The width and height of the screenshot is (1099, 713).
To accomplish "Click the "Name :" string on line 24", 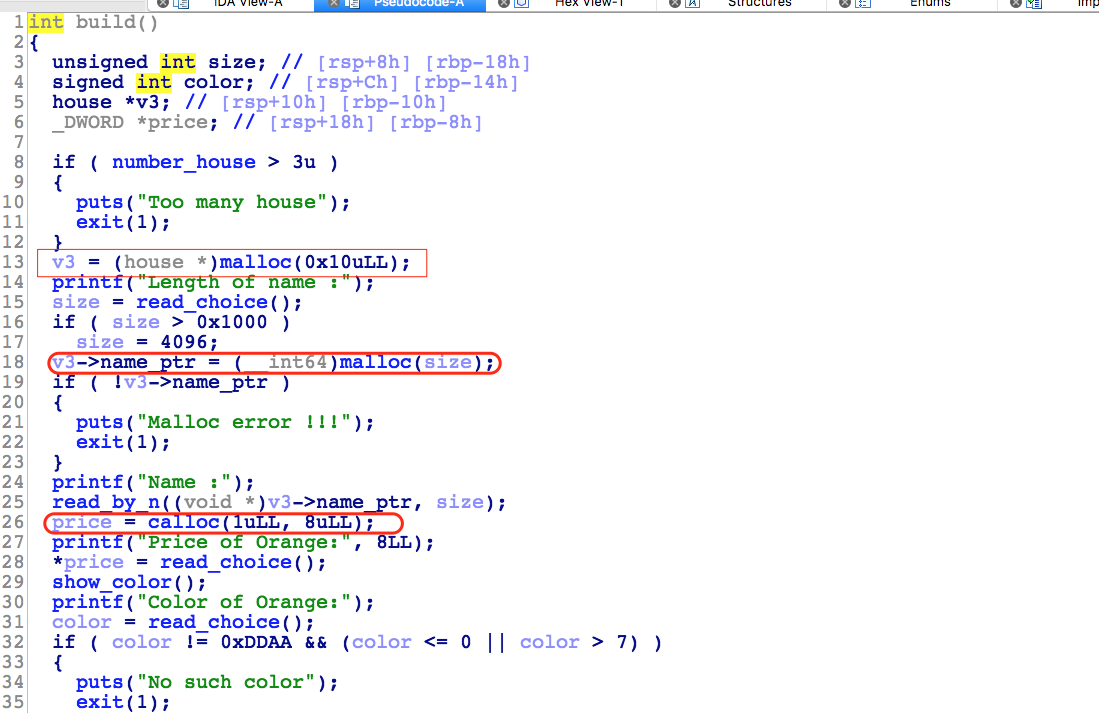I will point(184,483).
